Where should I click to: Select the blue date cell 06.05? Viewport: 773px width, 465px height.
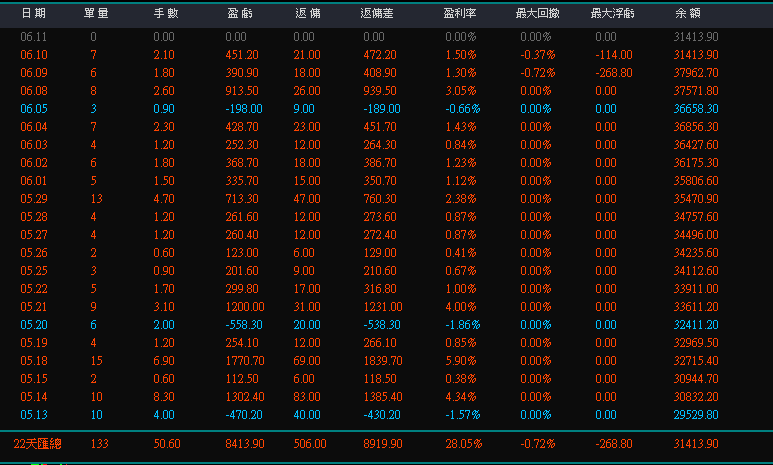34,109
